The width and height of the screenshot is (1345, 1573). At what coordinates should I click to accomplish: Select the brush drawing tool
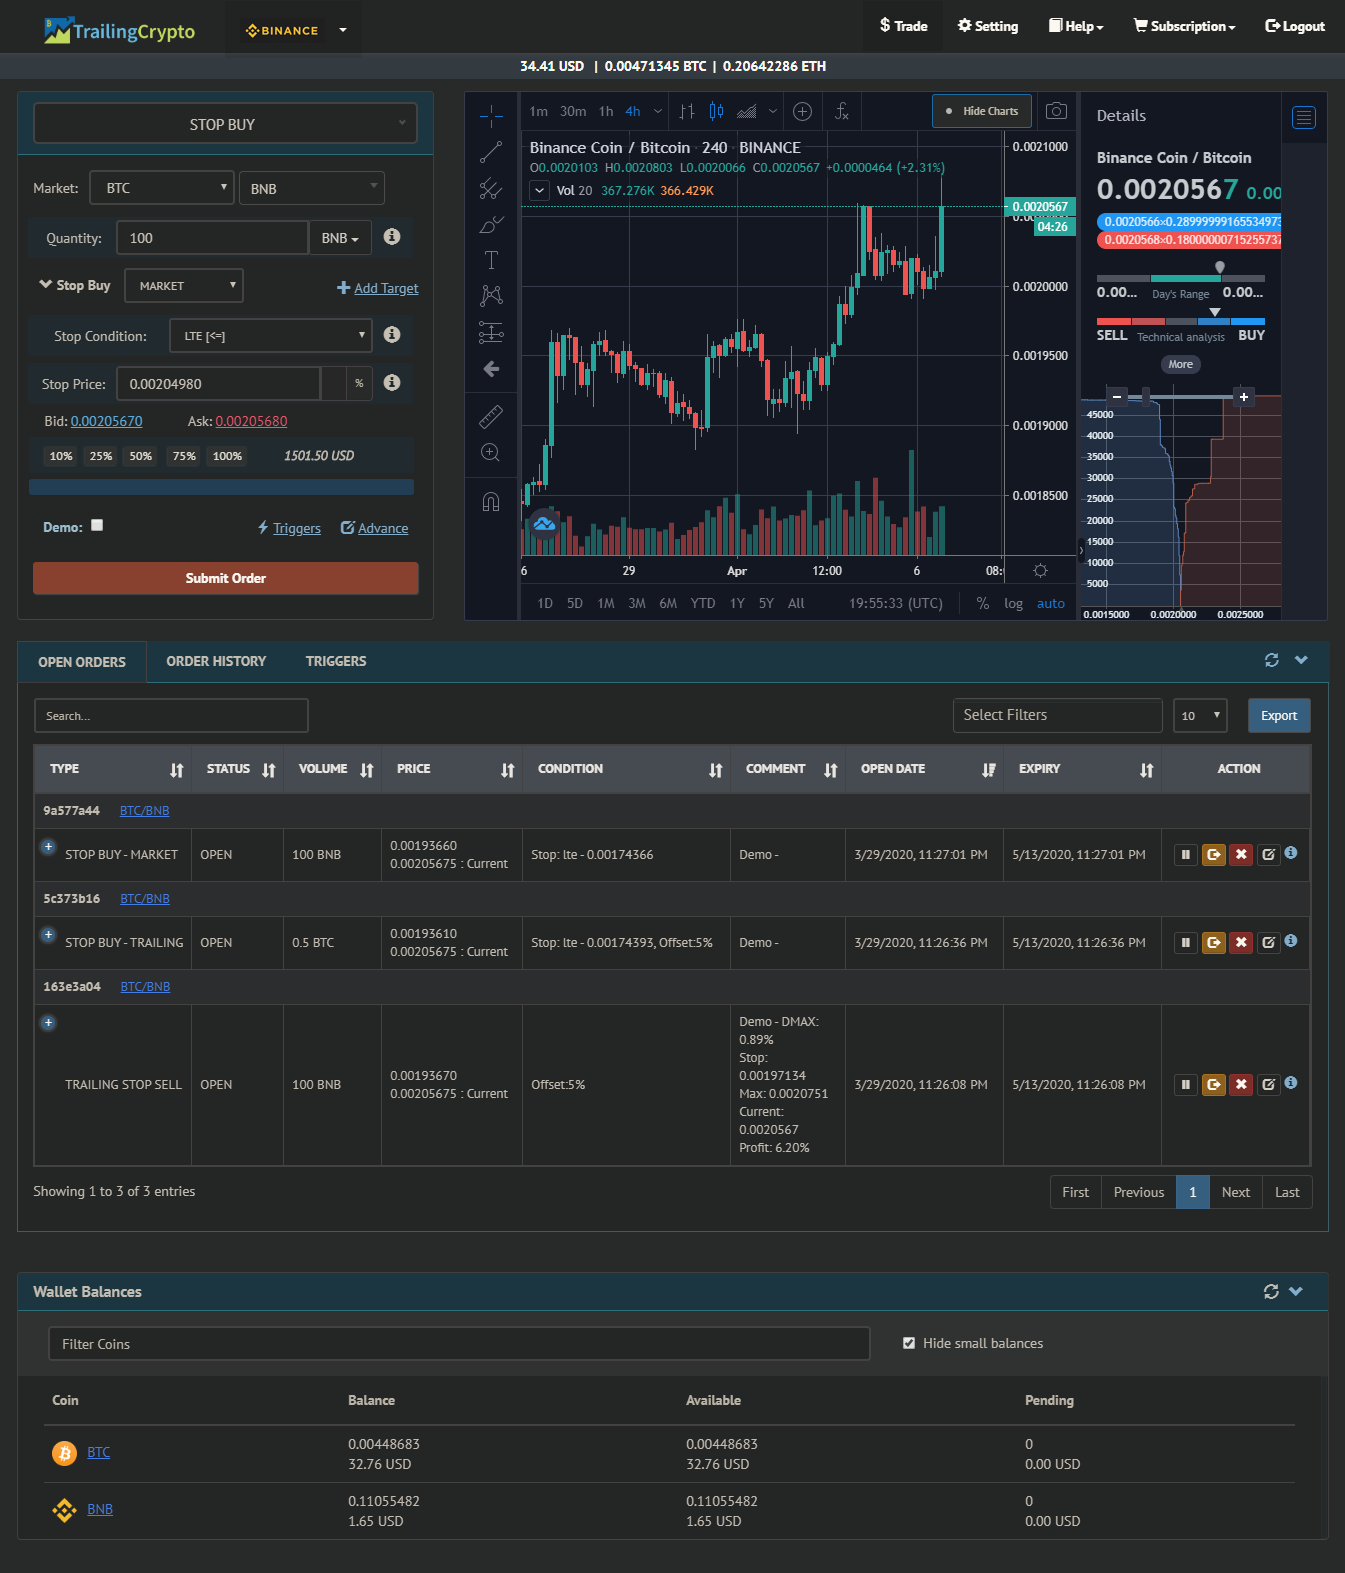(491, 224)
